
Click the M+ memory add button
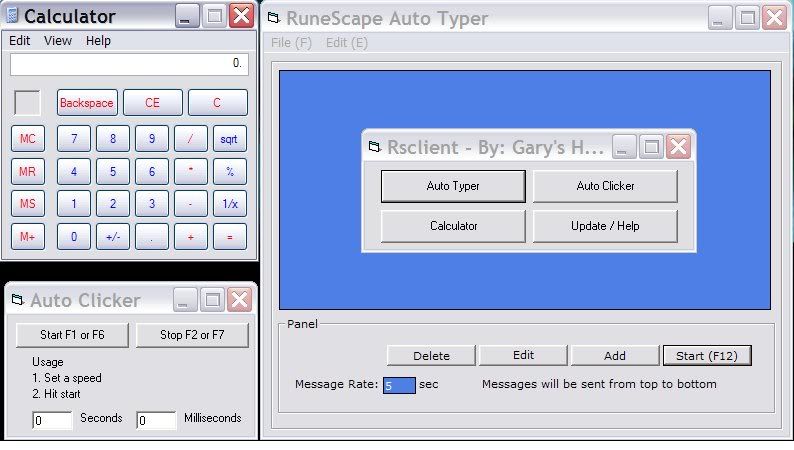(x=28, y=236)
